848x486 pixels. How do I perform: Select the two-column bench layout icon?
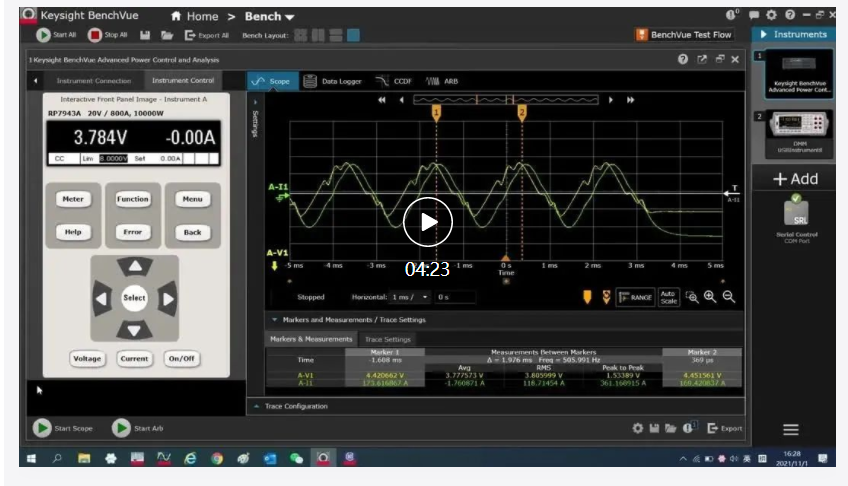tap(318, 36)
